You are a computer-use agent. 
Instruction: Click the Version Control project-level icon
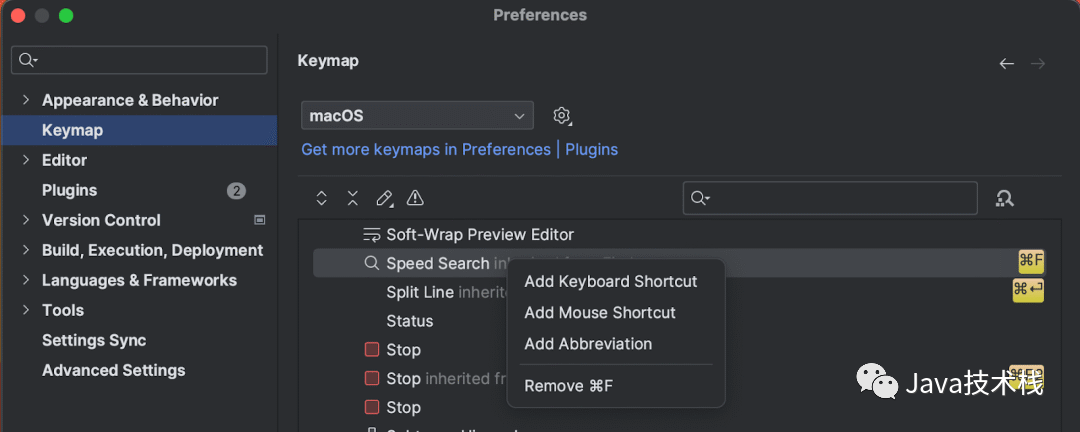pyautogui.click(x=260, y=220)
